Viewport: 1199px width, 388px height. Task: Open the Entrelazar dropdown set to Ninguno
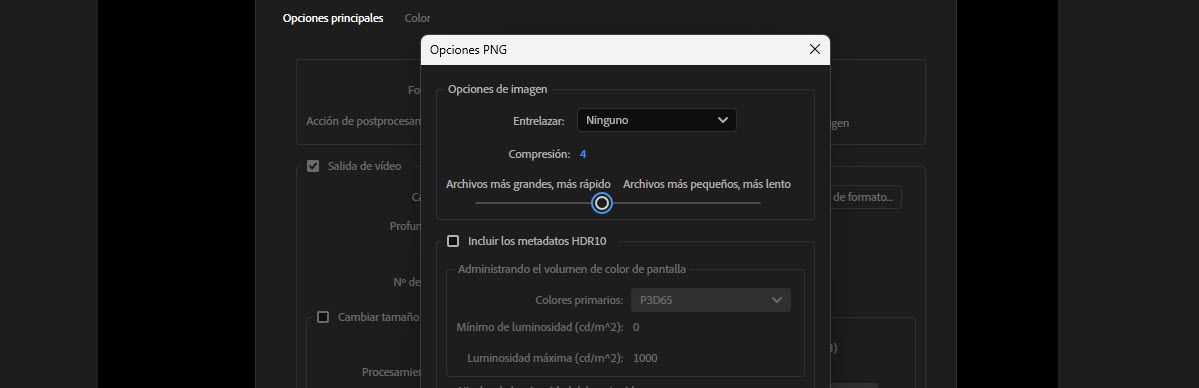656,120
